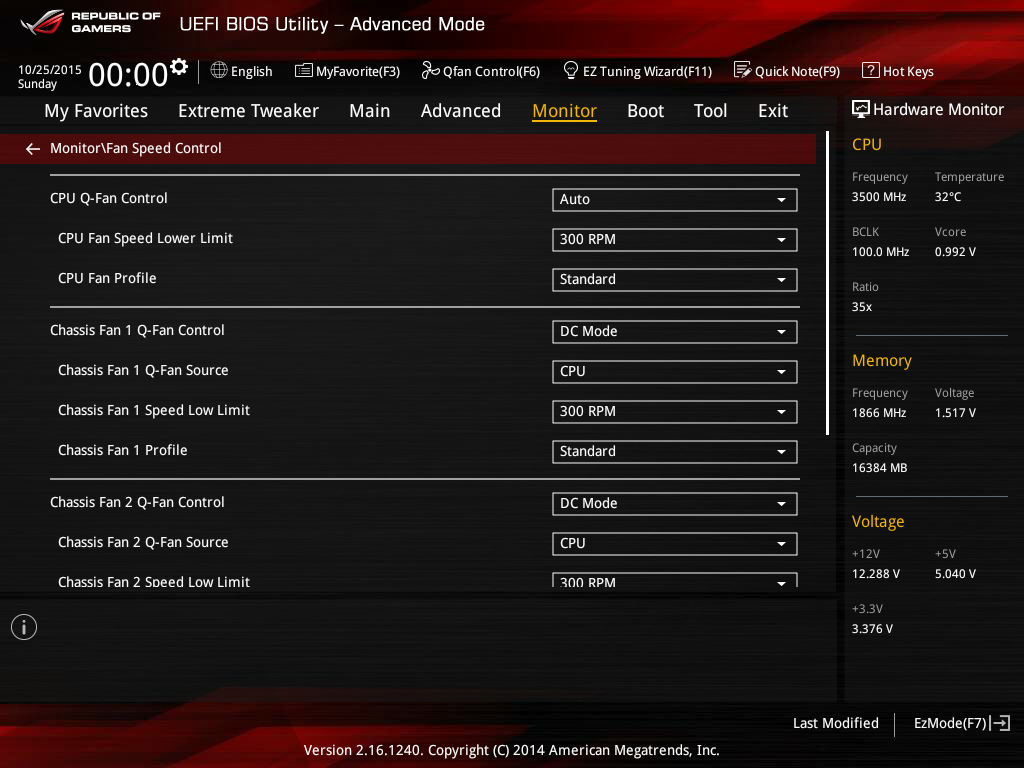The width and height of the screenshot is (1024, 768).
Task: Open Chassis Fan 1 Speed Low Limit dropdown
Action: point(675,411)
